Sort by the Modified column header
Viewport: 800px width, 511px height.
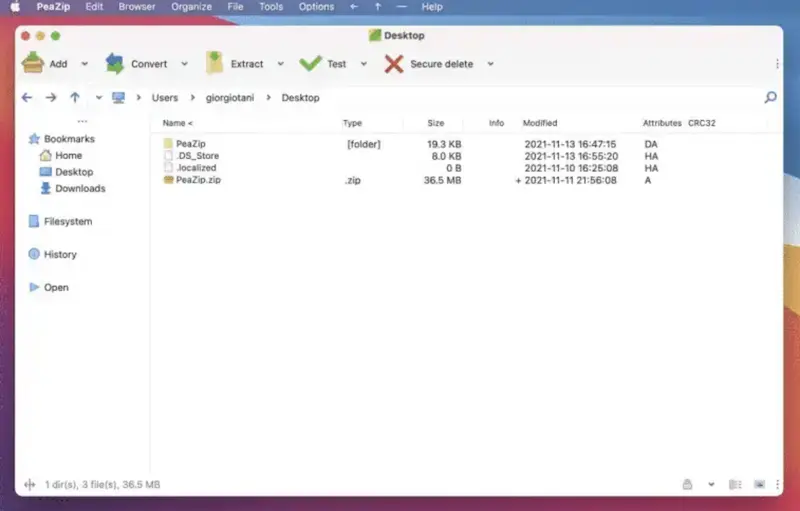540,123
